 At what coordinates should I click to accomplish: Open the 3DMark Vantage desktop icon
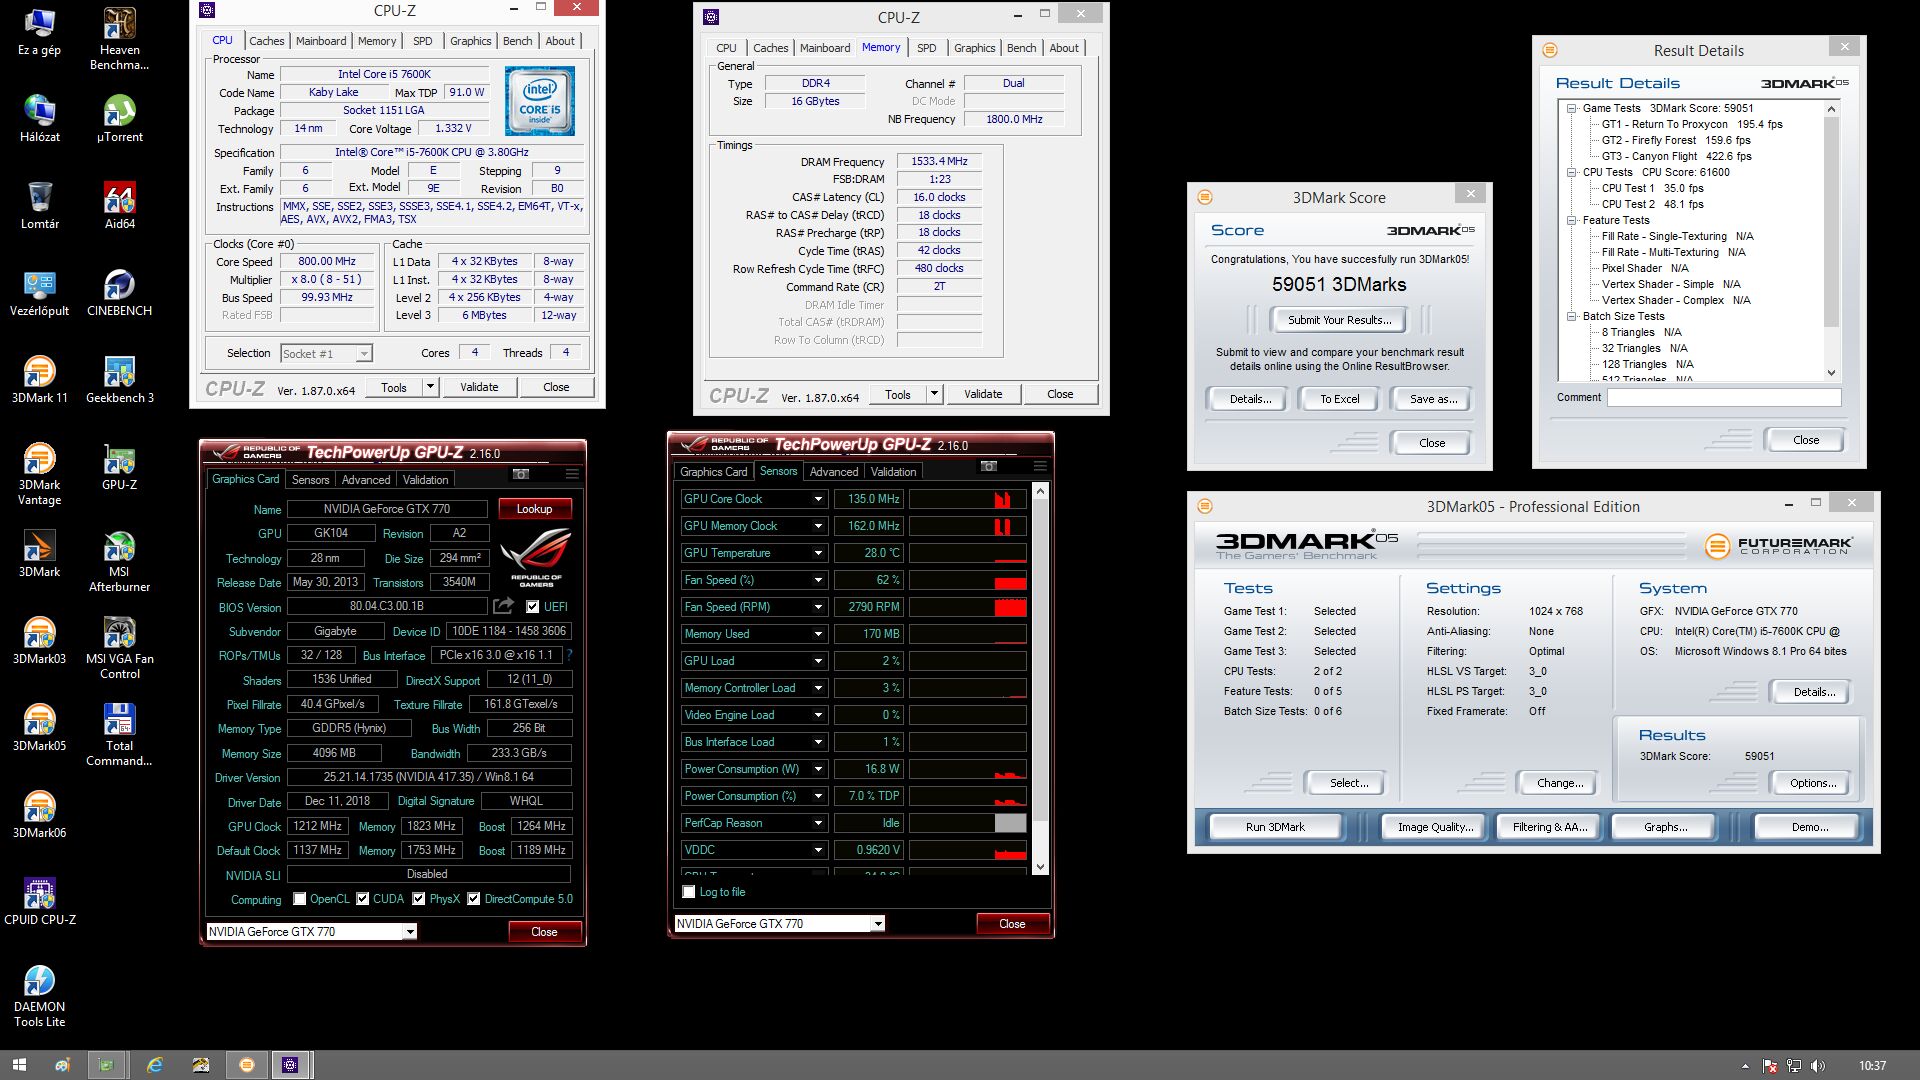coord(39,474)
